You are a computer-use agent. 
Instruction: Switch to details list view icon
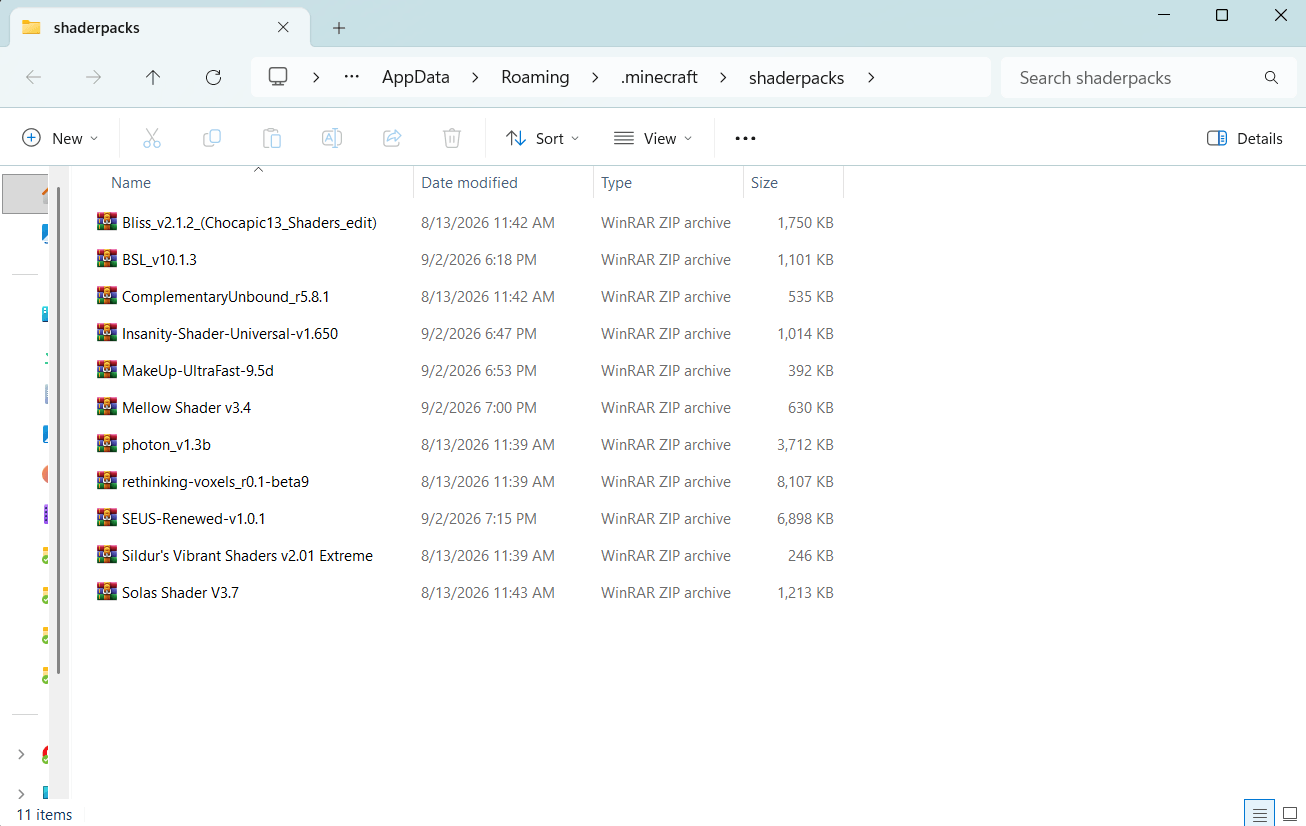(x=1259, y=814)
